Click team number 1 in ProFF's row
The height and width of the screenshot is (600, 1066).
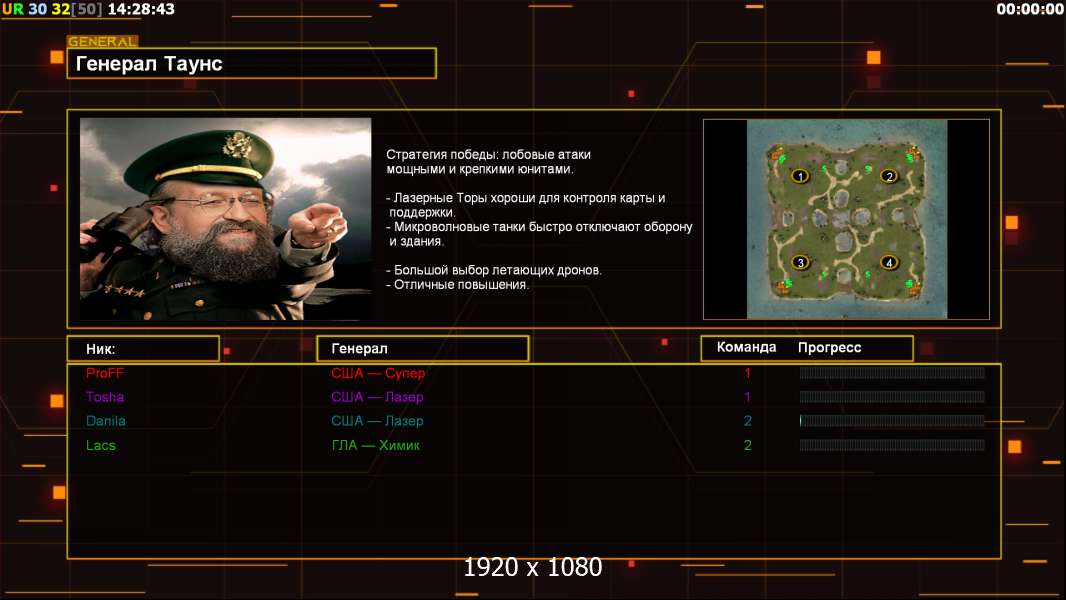click(747, 373)
